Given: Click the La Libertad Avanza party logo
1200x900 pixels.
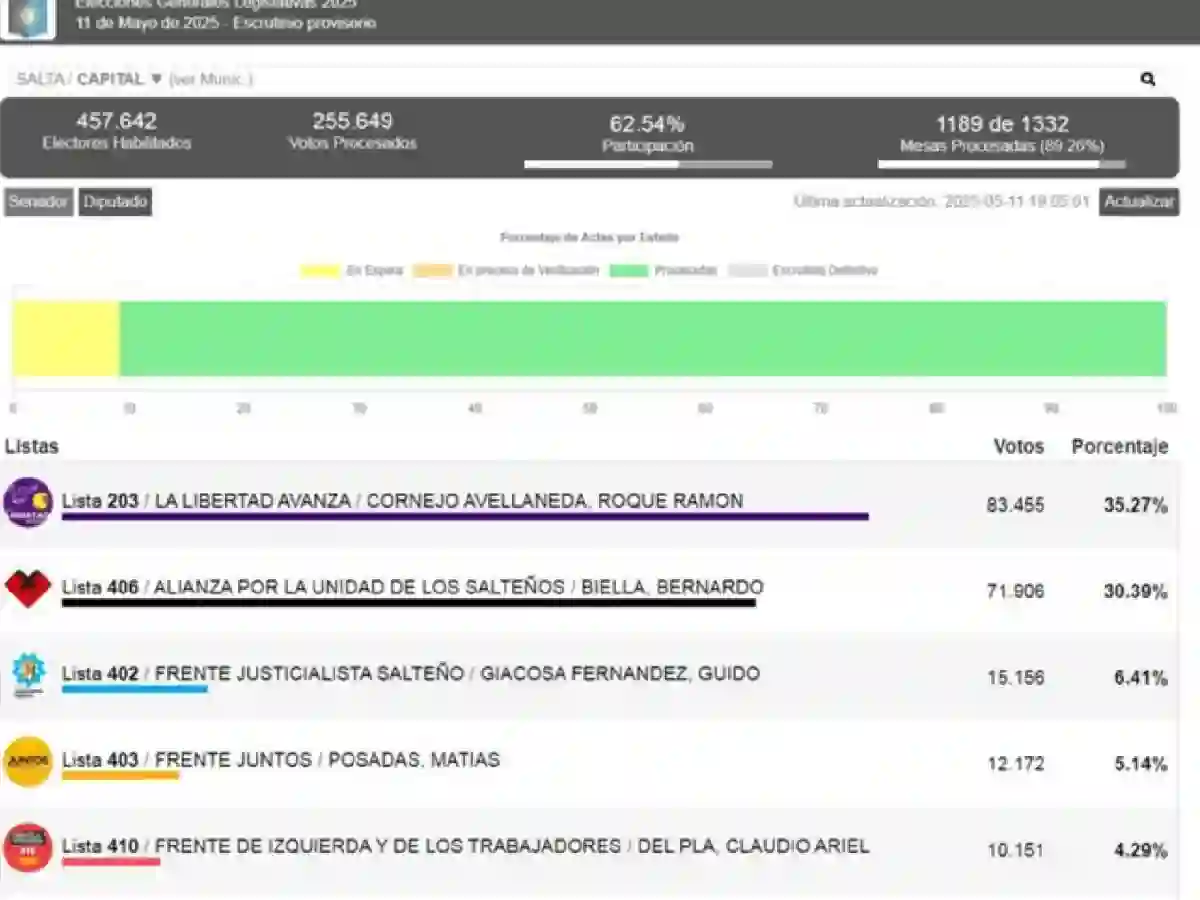Looking at the screenshot, I should (x=28, y=502).
